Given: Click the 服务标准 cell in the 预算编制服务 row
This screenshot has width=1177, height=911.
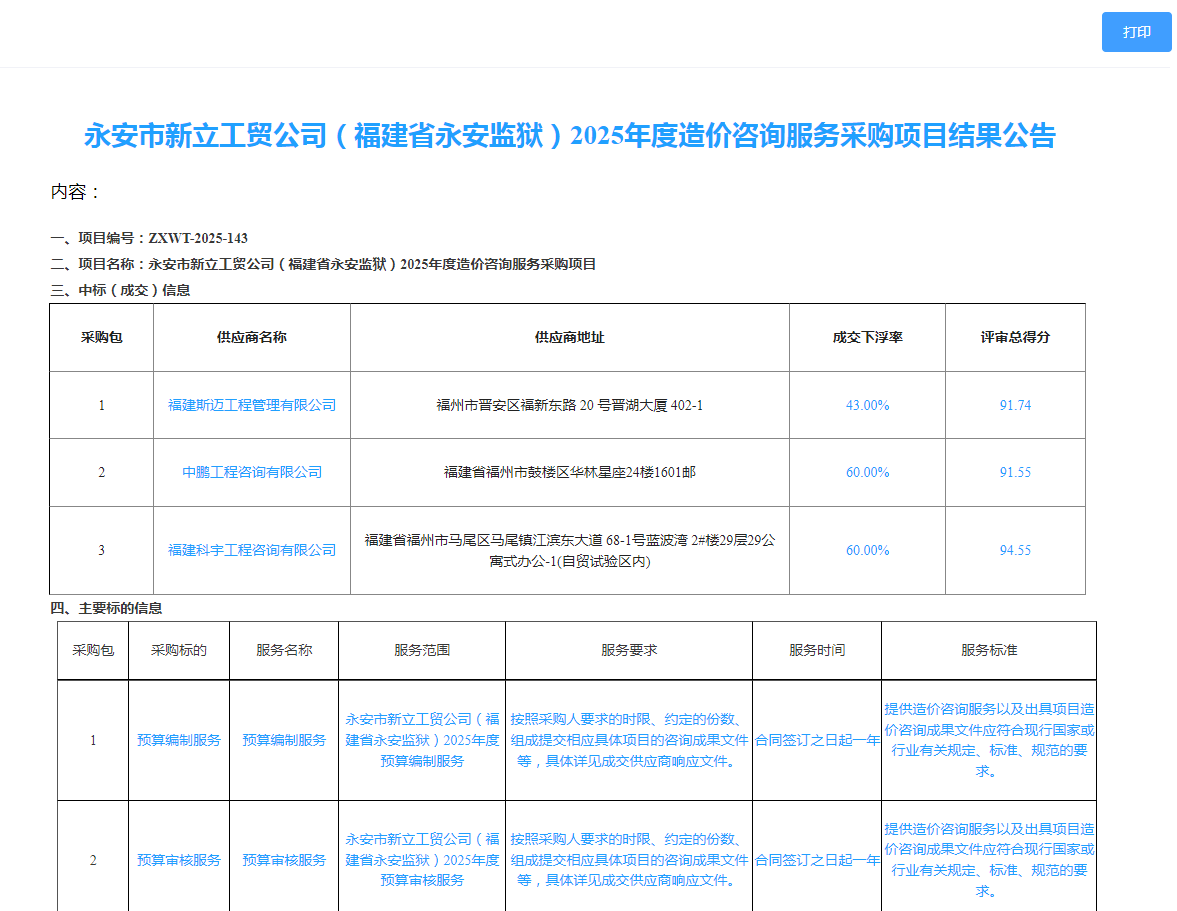Looking at the screenshot, I should point(989,741).
